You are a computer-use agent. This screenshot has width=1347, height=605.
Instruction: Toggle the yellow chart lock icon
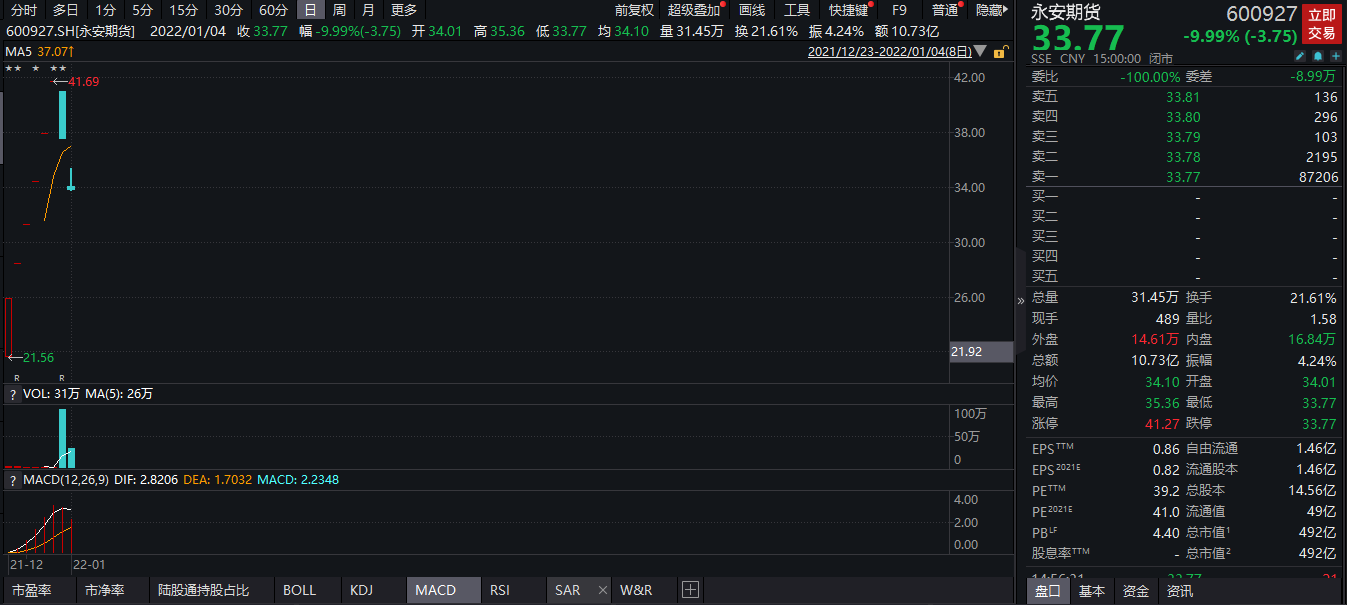997,50
